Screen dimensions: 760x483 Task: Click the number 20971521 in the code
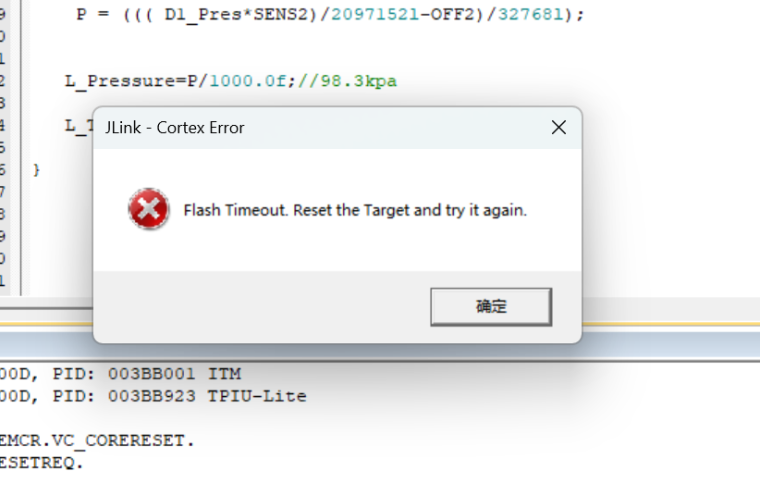pos(375,15)
